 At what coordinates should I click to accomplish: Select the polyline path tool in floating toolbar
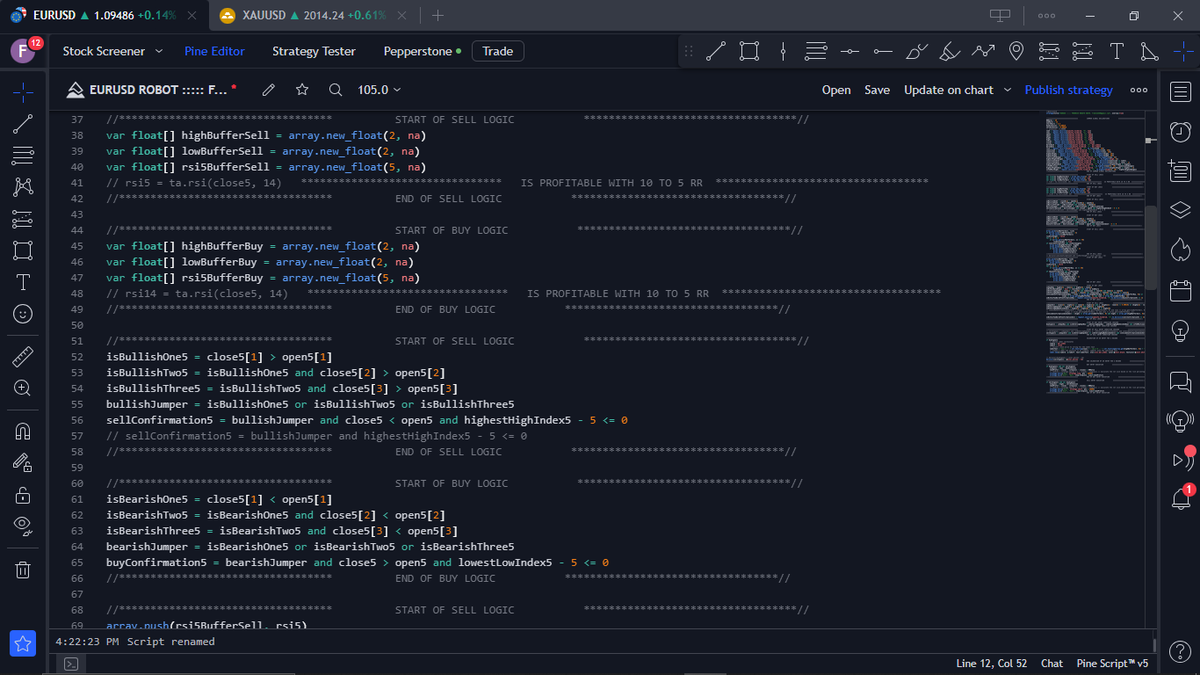983,51
